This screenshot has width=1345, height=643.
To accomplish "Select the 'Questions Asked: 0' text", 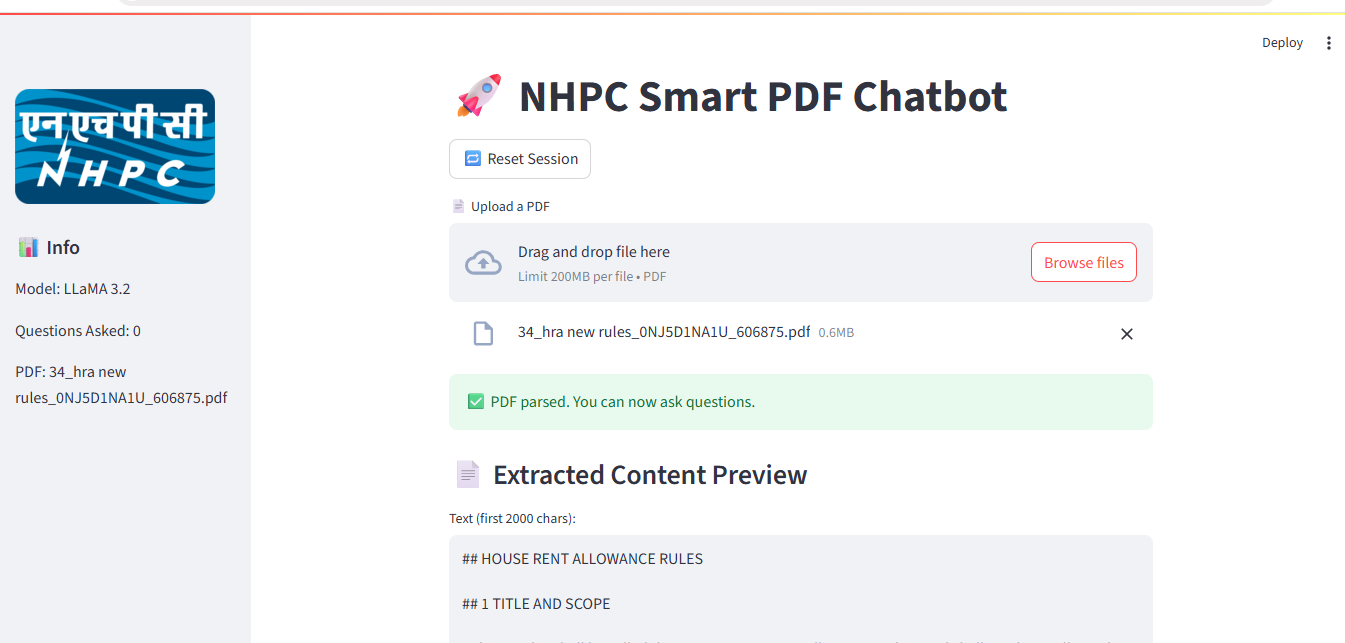I will click(x=78, y=331).
